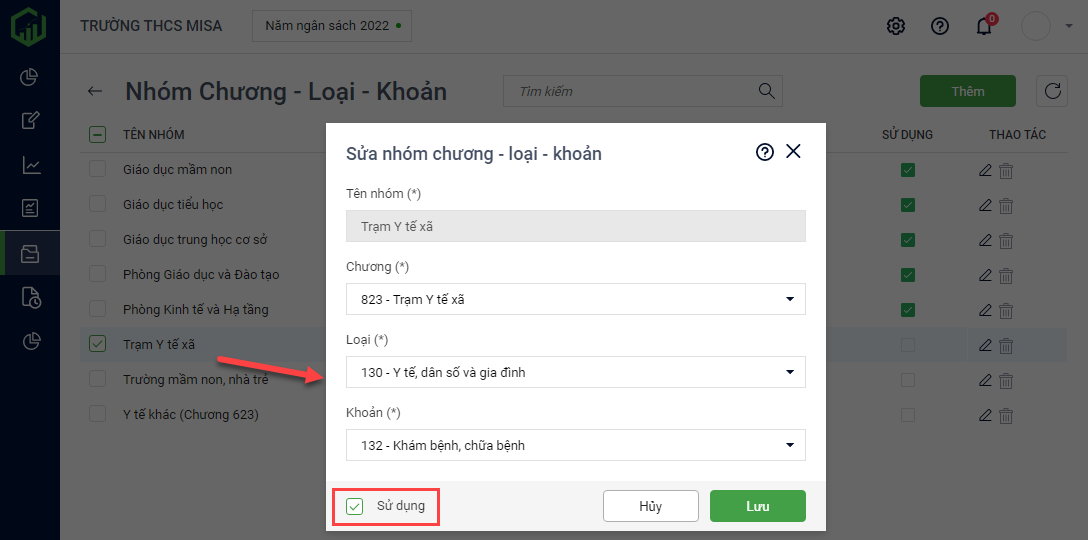
Task: Click the Hủy button
Action: pos(650,506)
